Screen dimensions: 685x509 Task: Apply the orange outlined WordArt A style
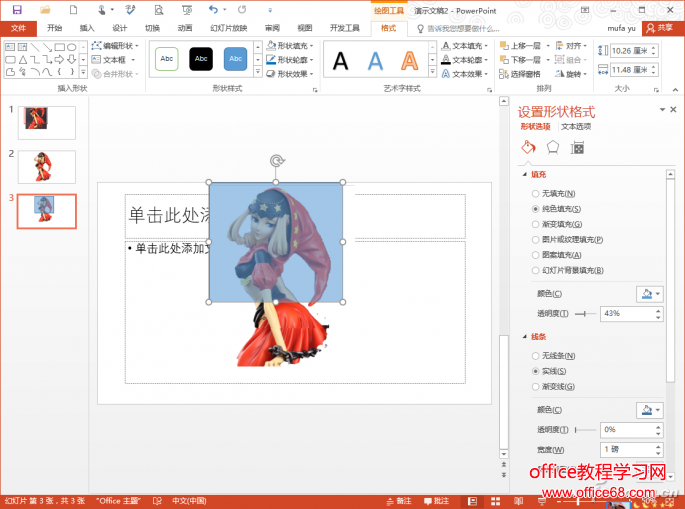click(409, 62)
